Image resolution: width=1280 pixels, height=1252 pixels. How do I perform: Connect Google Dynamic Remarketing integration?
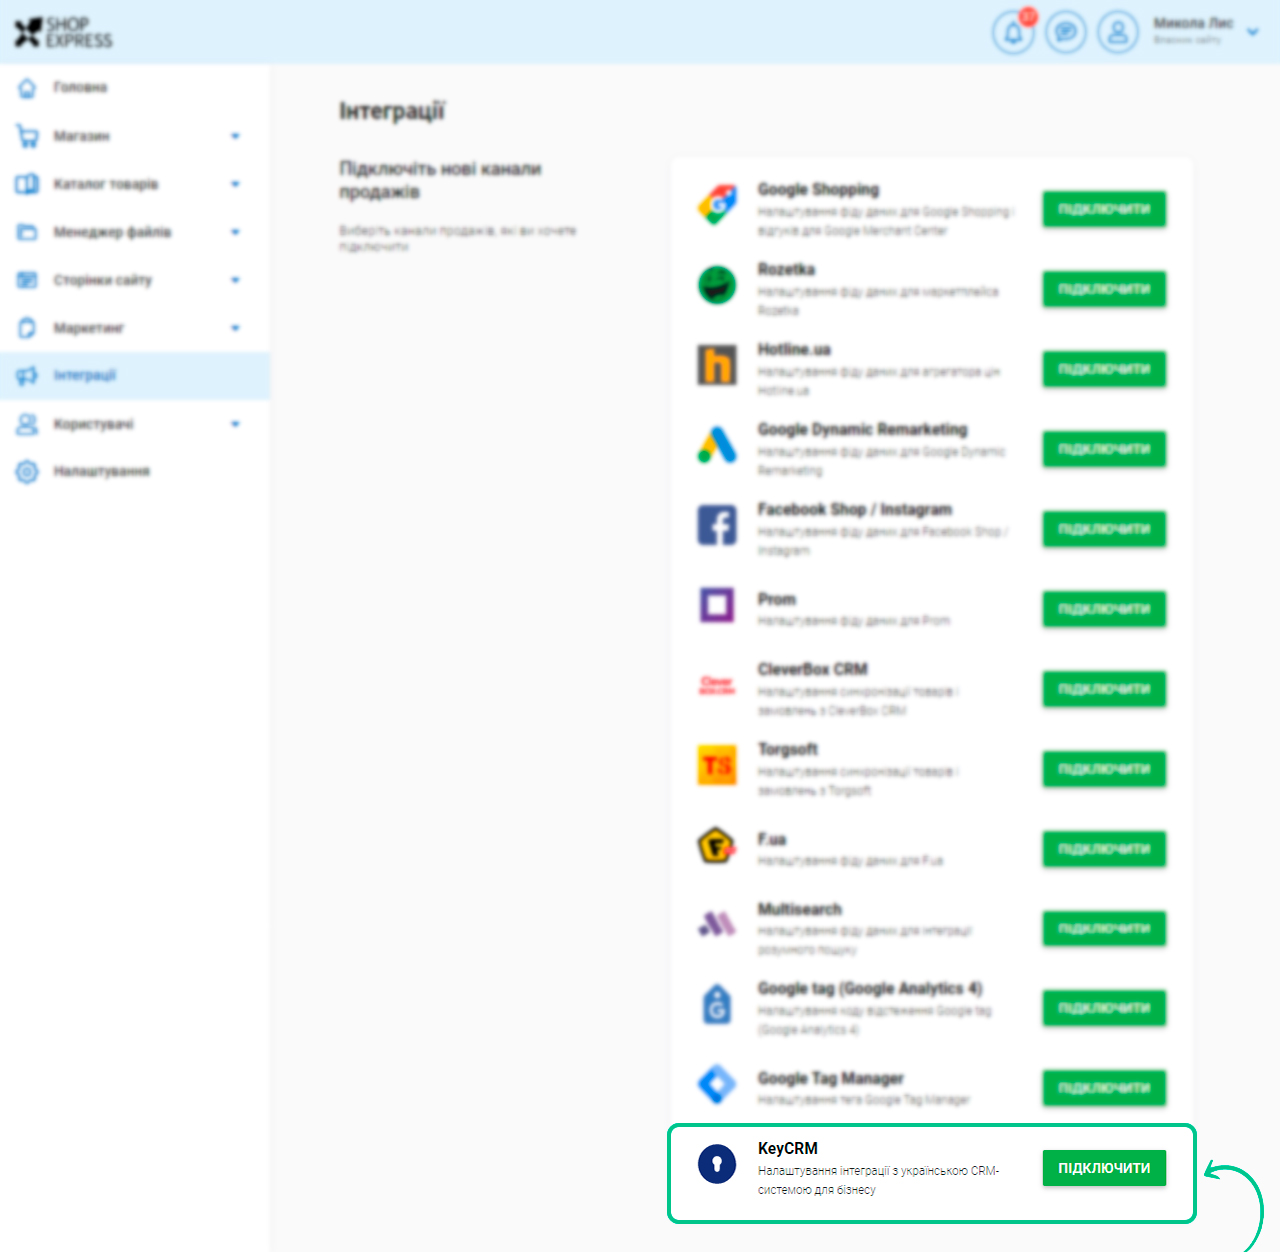(1104, 449)
